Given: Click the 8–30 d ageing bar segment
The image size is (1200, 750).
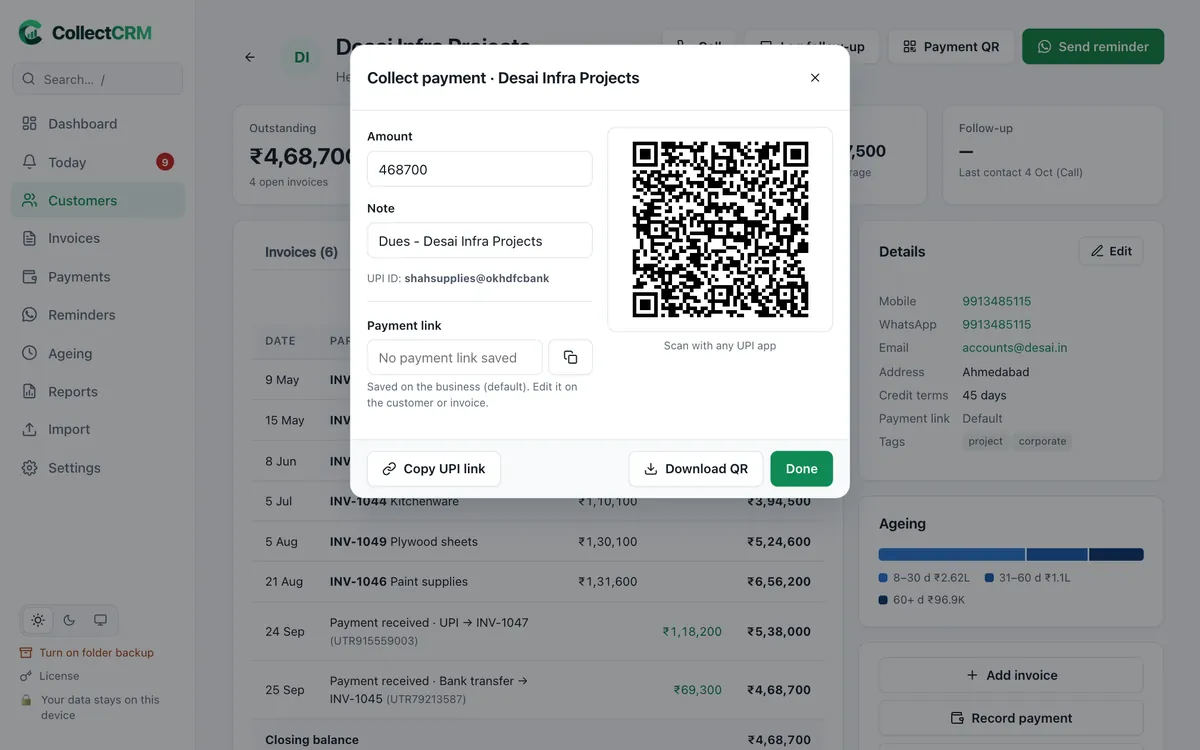Looking at the screenshot, I should click(x=951, y=554).
